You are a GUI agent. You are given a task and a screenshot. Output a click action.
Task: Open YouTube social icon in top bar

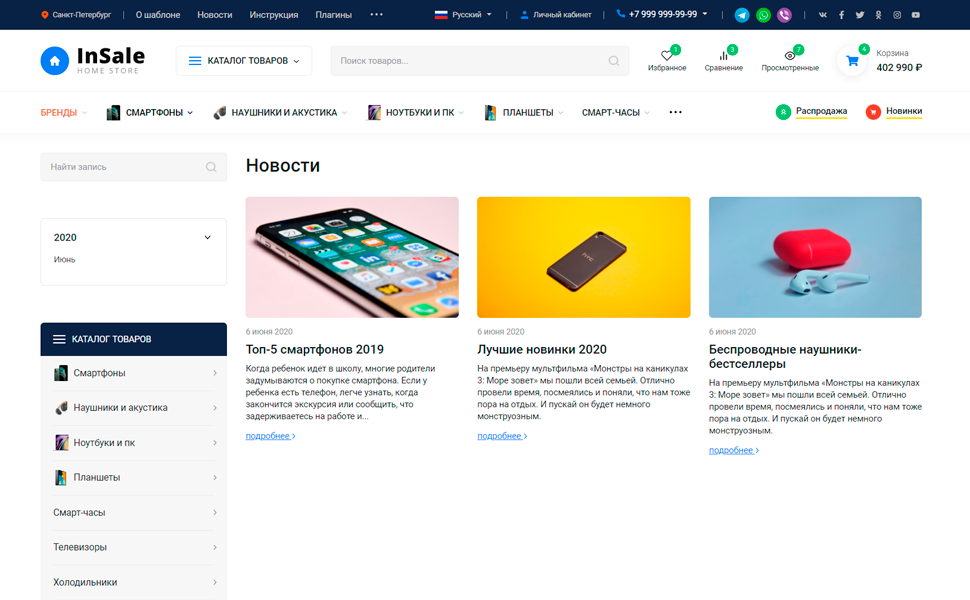[916, 15]
